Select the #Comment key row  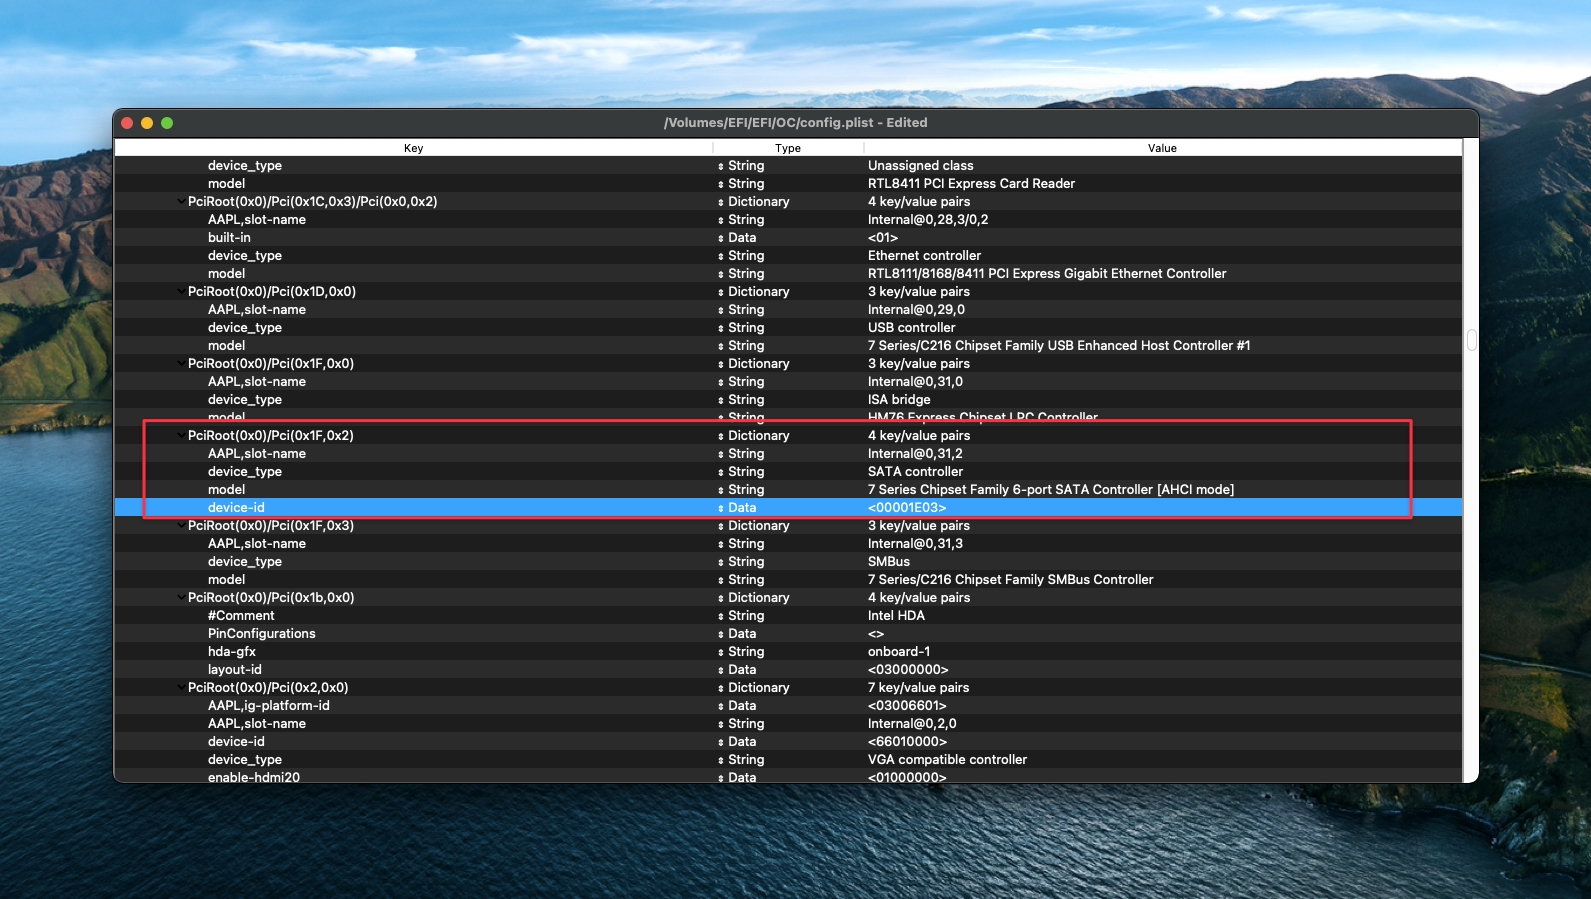[241, 616]
